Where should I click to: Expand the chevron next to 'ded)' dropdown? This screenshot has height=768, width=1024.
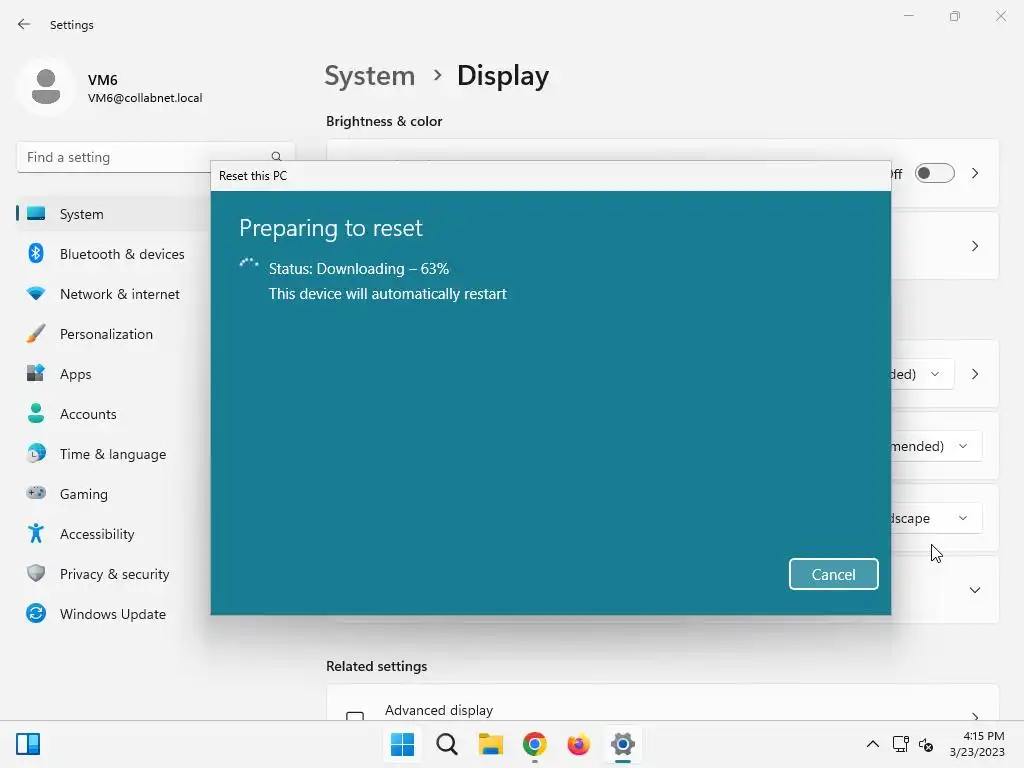coord(975,374)
